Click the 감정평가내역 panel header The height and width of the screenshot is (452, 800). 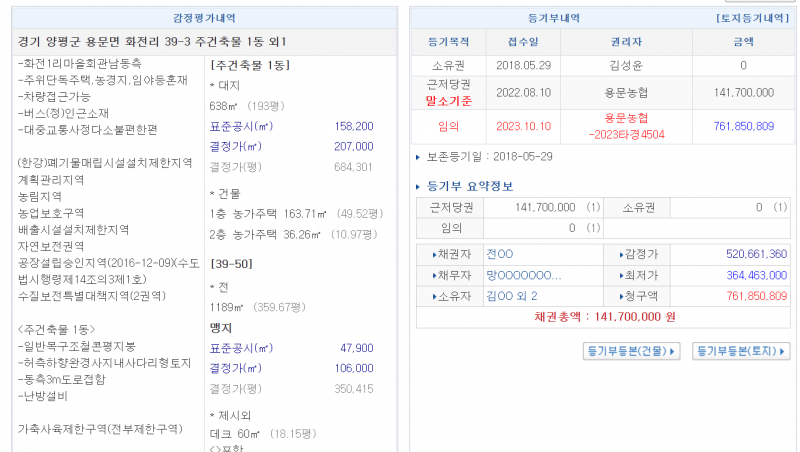coord(205,18)
